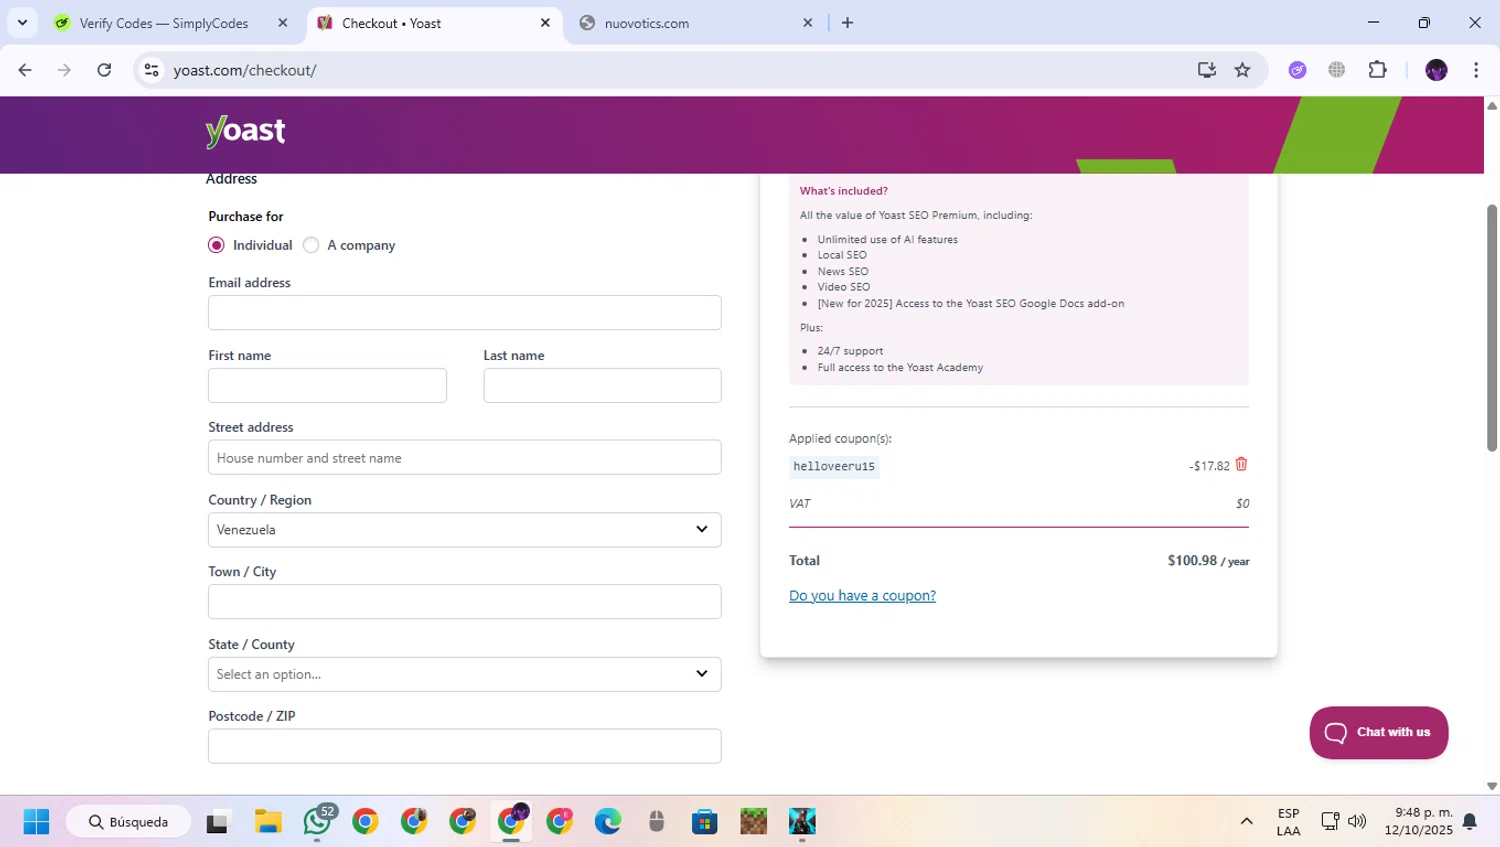Open the Country / Region dropdown showing Venezuela
The width and height of the screenshot is (1500, 847).
464,530
